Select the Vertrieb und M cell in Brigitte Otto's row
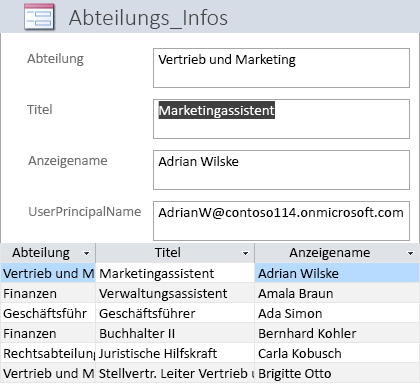This screenshot has width=420, height=384. pyautogui.click(x=48, y=373)
